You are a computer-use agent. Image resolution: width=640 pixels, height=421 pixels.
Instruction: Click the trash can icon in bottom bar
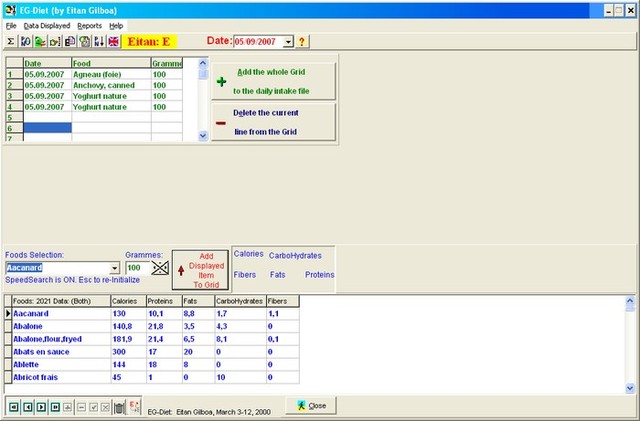[119, 407]
